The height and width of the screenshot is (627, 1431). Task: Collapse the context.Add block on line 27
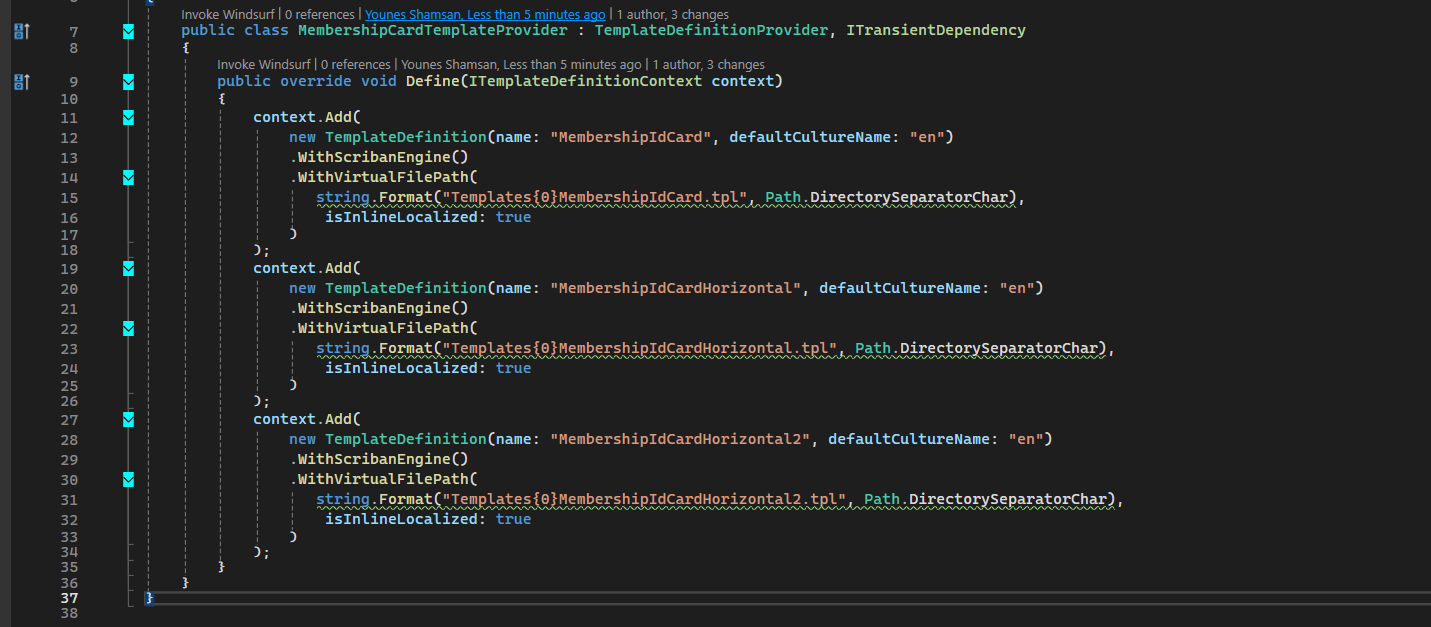(x=128, y=420)
